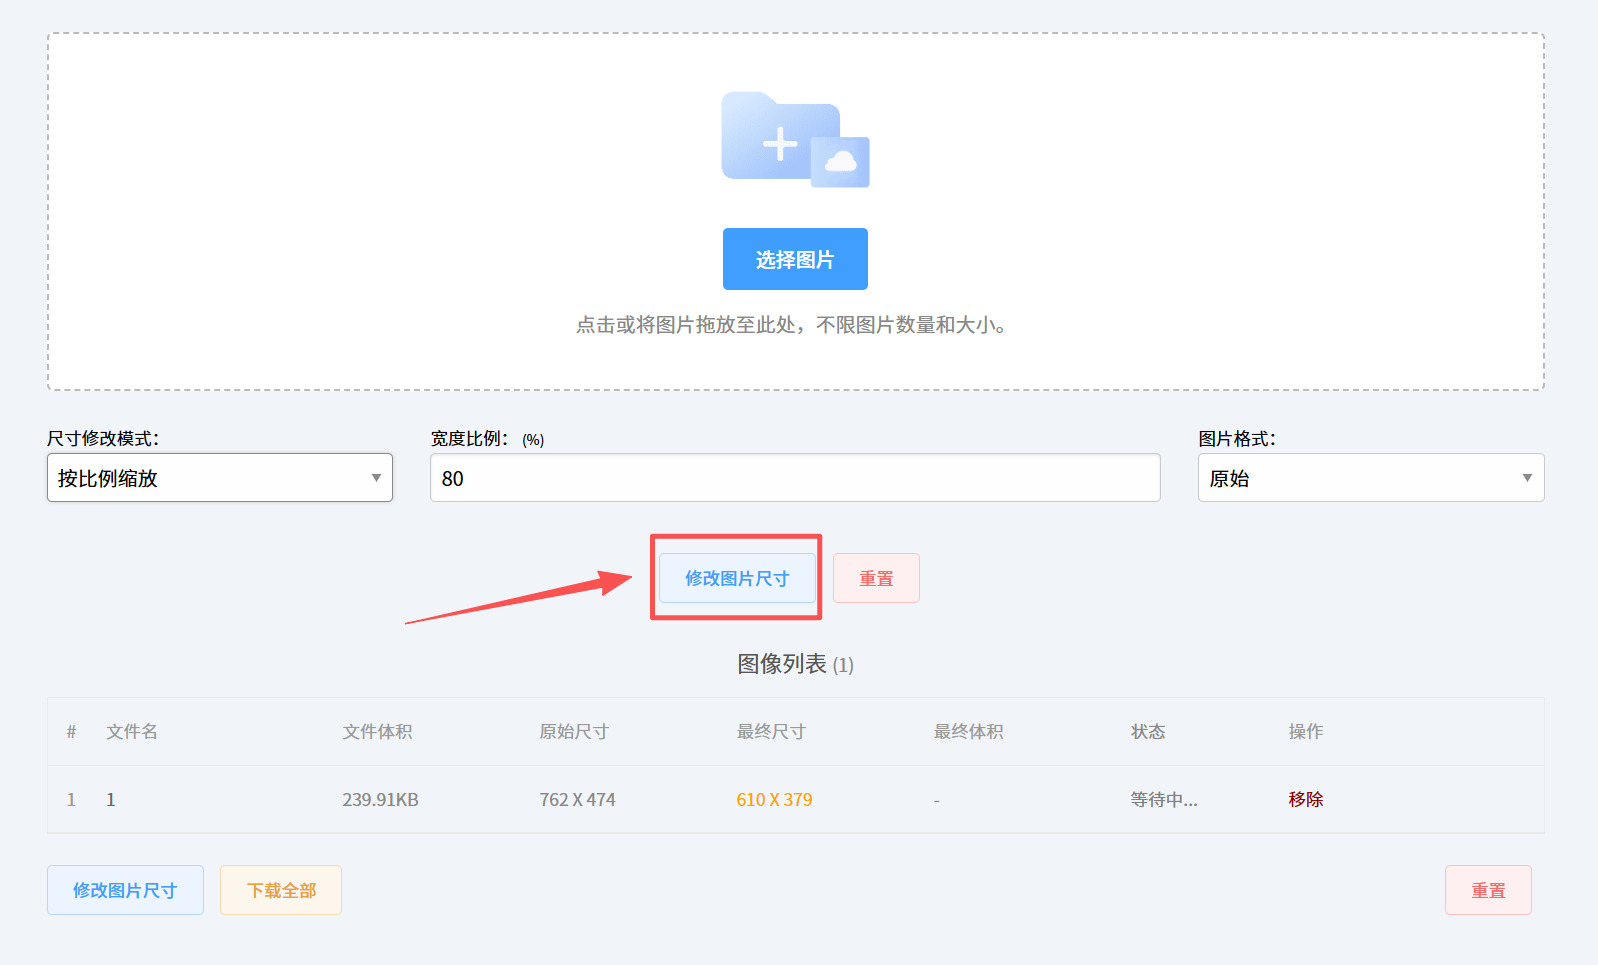Open the 尺寸修改模式 dropdown
The image size is (1598, 965).
click(x=220, y=478)
